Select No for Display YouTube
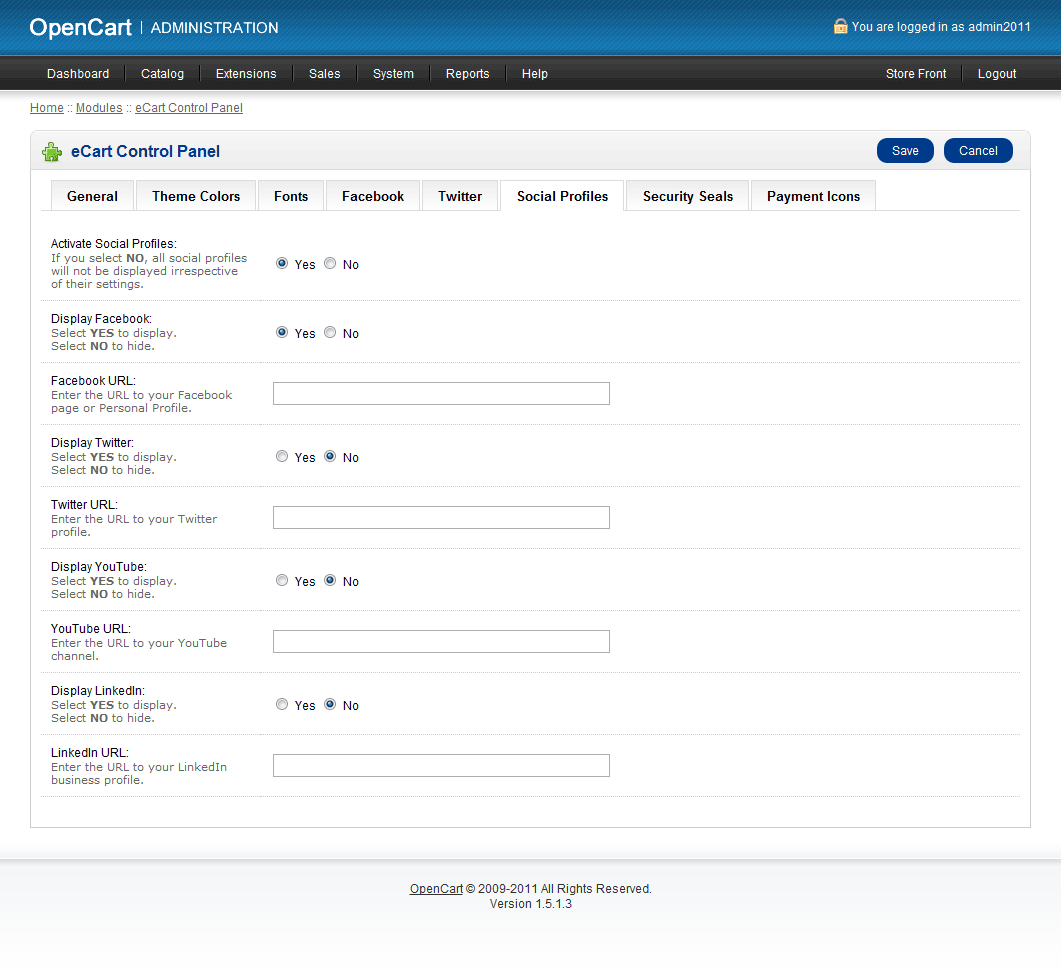 [x=330, y=580]
